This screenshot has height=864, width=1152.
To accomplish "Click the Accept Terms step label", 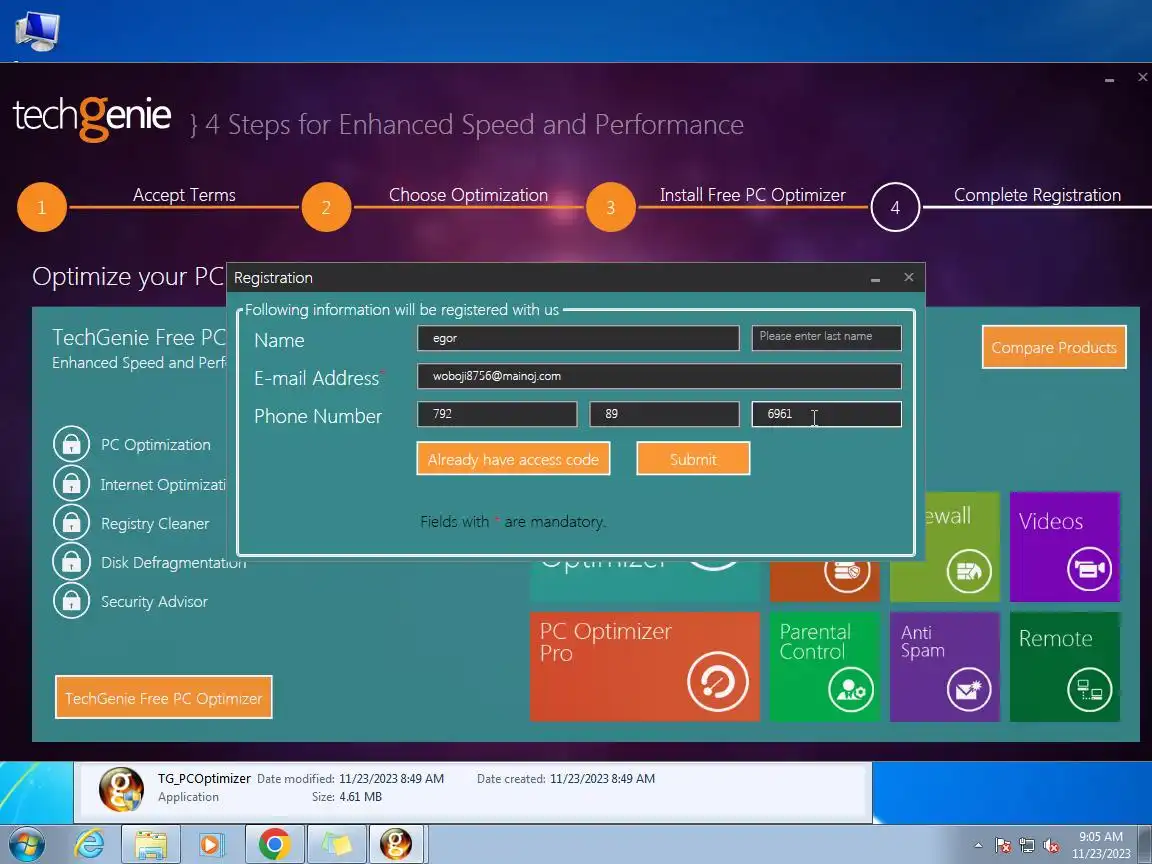I will point(184,195).
